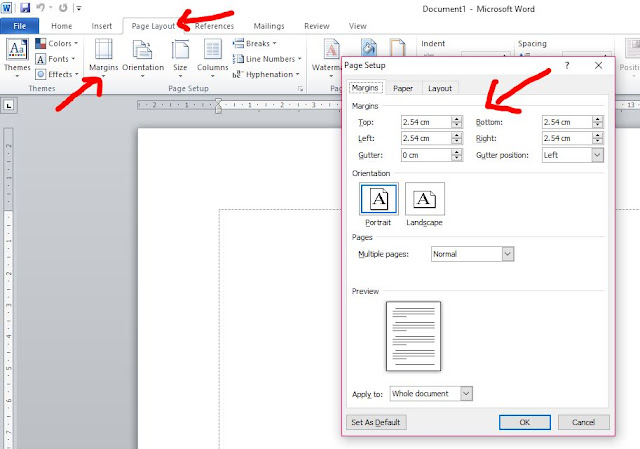Click the indent marker on horizontal ruler
The height and width of the screenshot is (449, 640).
coord(218,105)
